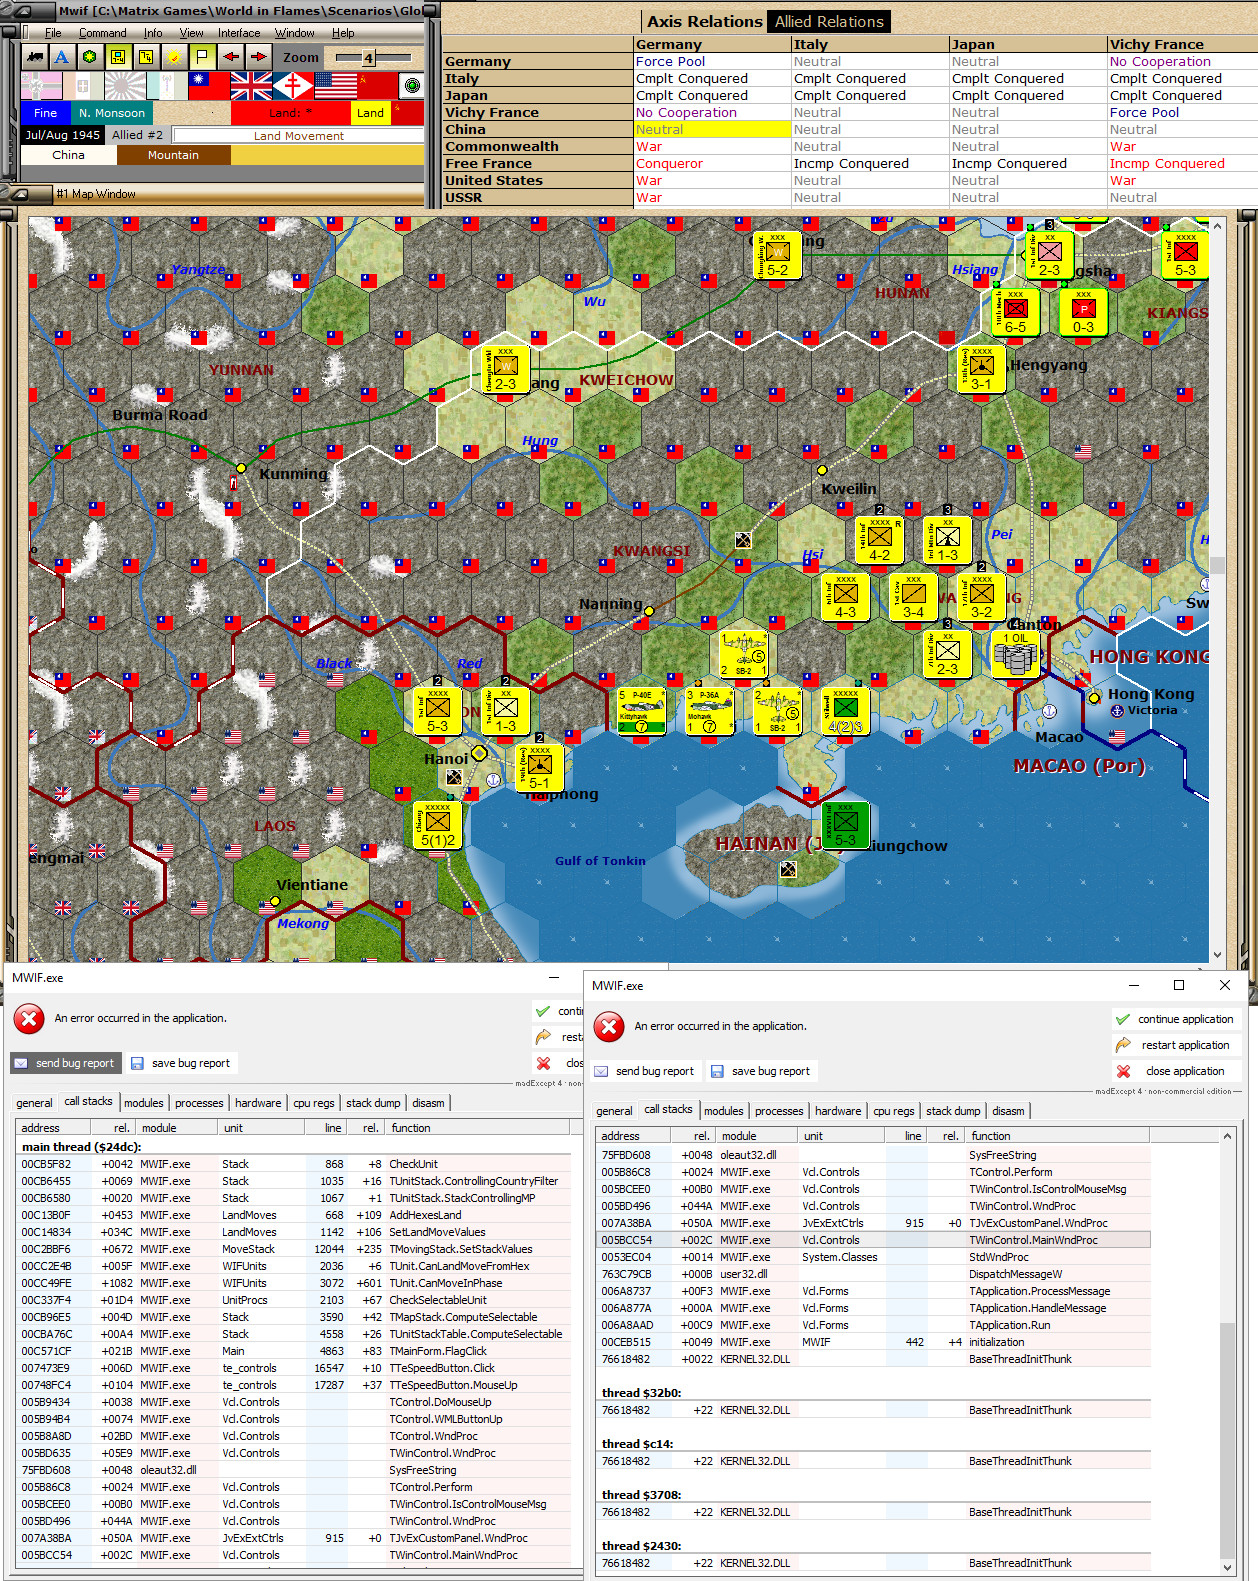Select the 1 OIL resource counter at Canton
This screenshot has height=1581, width=1258.
(1016, 654)
